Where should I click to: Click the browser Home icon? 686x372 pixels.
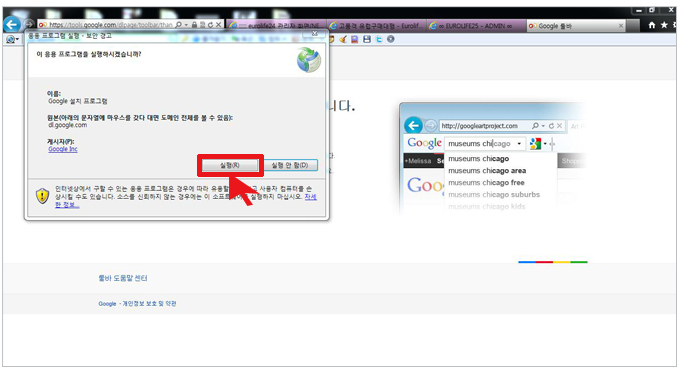(x=652, y=25)
